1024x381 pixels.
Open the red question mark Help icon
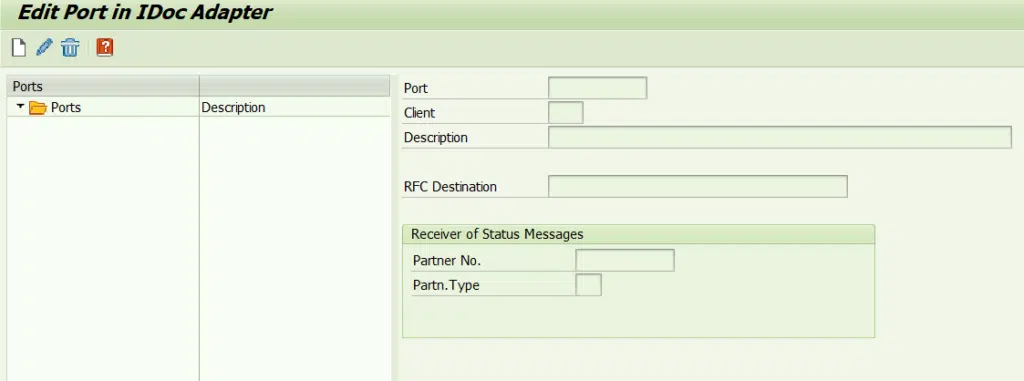tap(104, 47)
